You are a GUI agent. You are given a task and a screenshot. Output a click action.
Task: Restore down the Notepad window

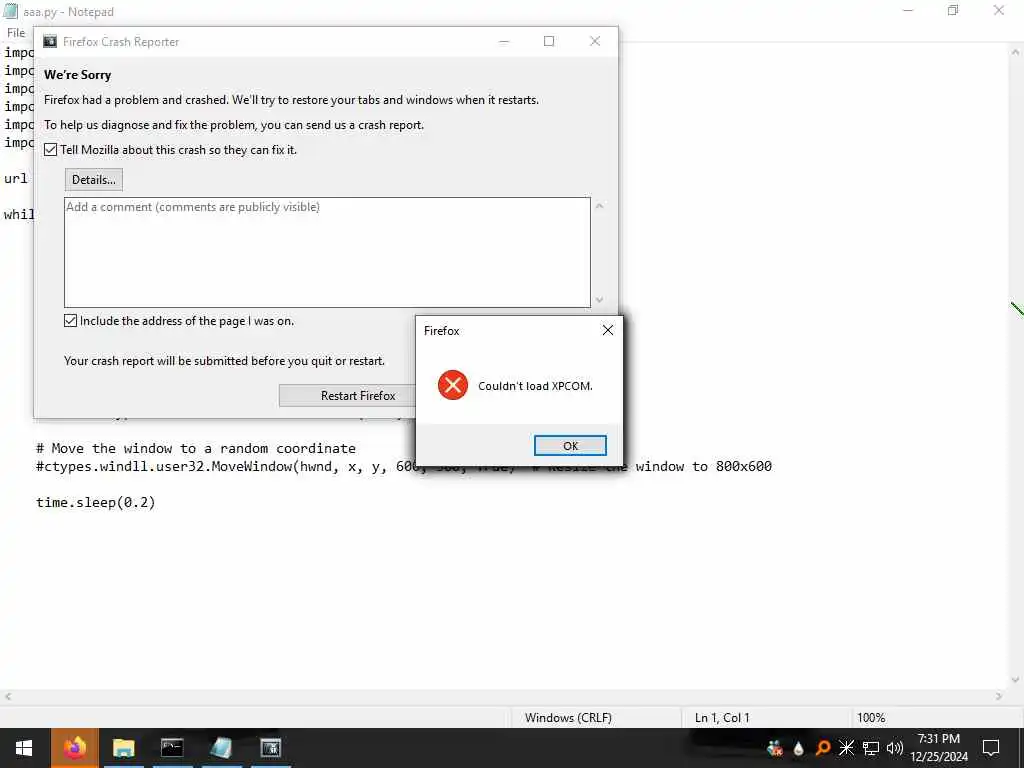953,10
